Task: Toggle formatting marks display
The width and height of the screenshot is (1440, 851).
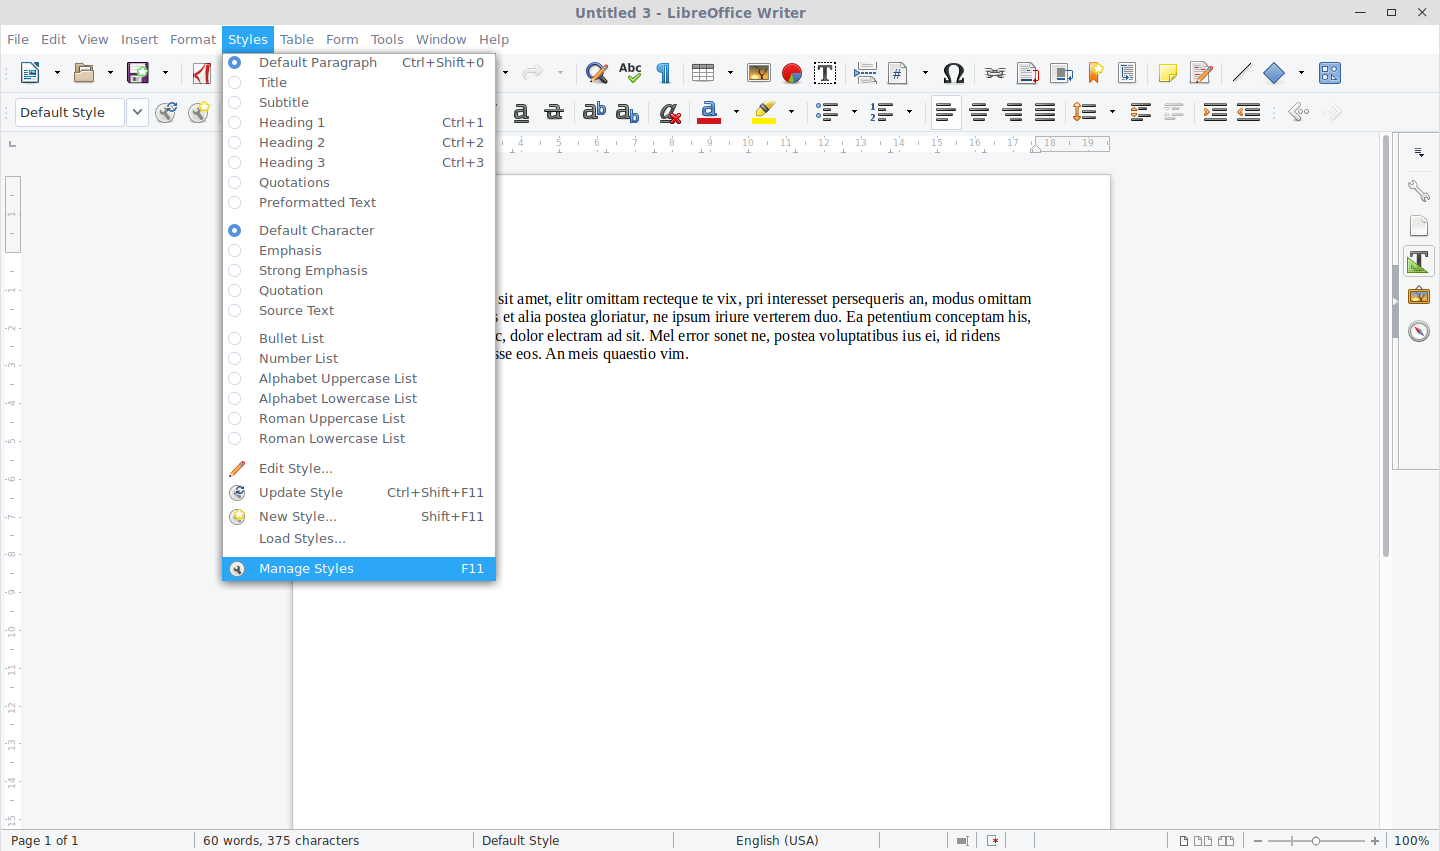Action: click(x=662, y=72)
